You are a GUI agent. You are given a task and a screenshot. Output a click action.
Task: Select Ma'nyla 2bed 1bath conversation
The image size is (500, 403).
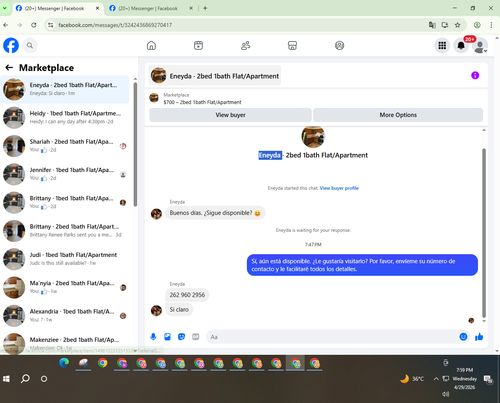[x=65, y=287]
